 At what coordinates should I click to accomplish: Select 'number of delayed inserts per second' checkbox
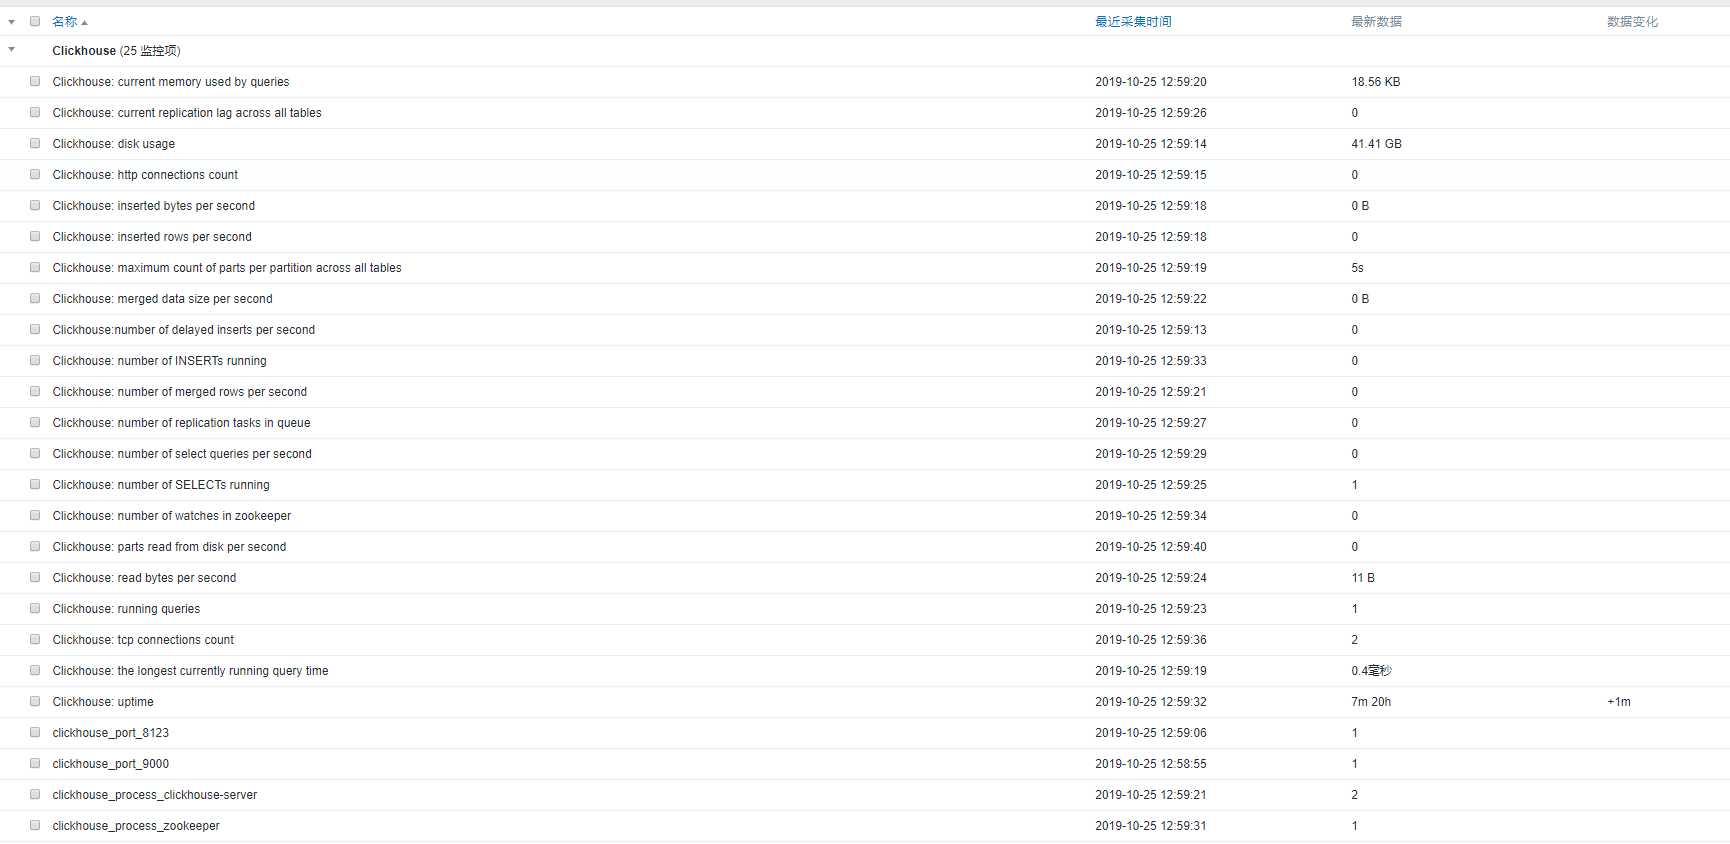click(x=35, y=329)
